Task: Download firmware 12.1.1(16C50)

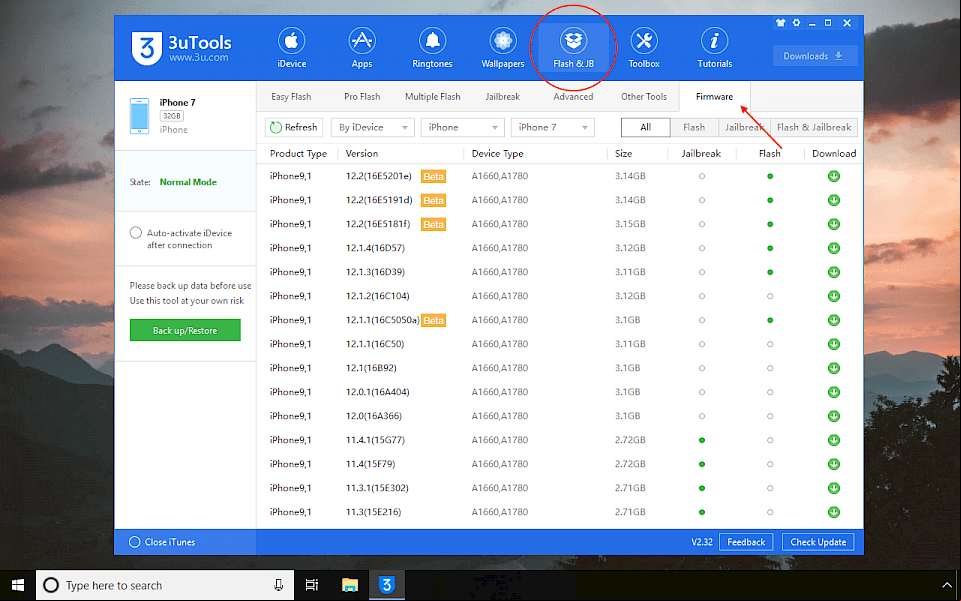Action: [834, 344]
